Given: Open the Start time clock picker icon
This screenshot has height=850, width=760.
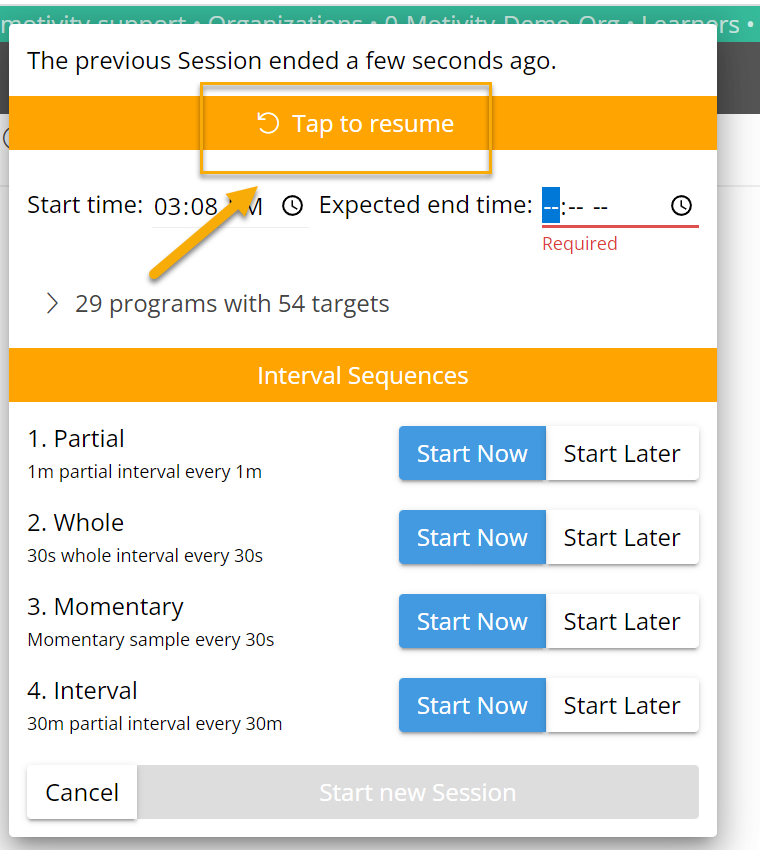Looking at the screenshot, I should [x=292, y=206].
